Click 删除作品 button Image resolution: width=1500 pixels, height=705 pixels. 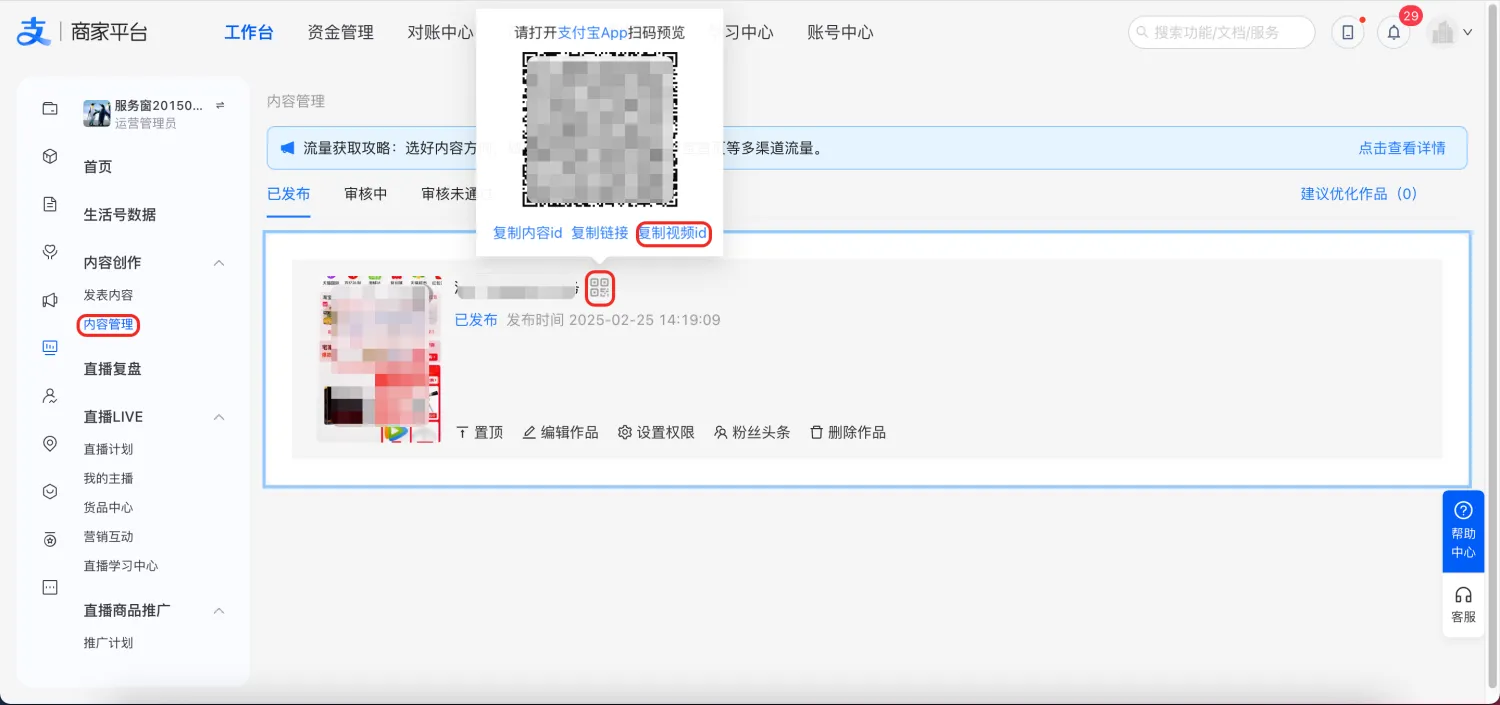tap(847, 433)
